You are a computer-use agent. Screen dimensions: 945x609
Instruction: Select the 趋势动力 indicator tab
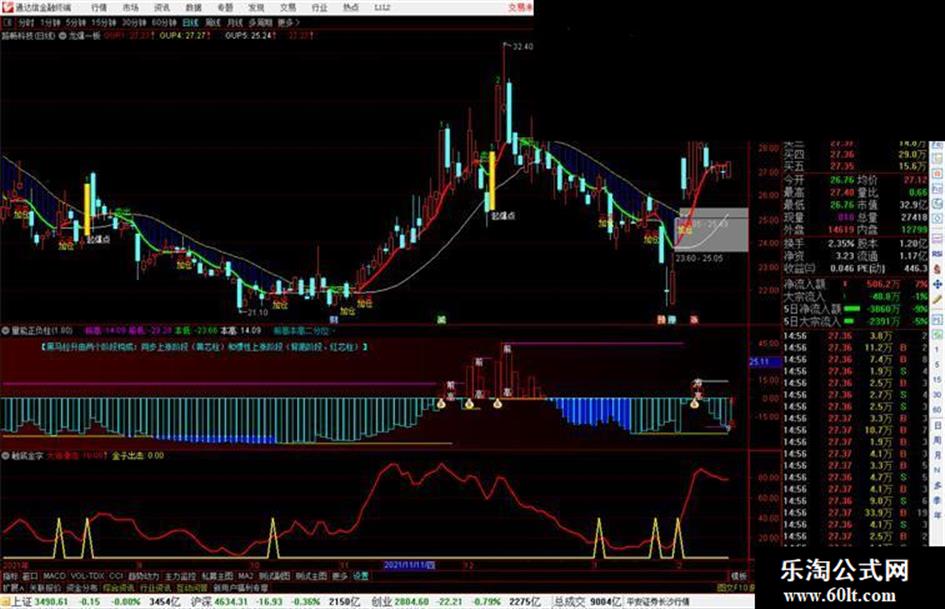point(143,576)
